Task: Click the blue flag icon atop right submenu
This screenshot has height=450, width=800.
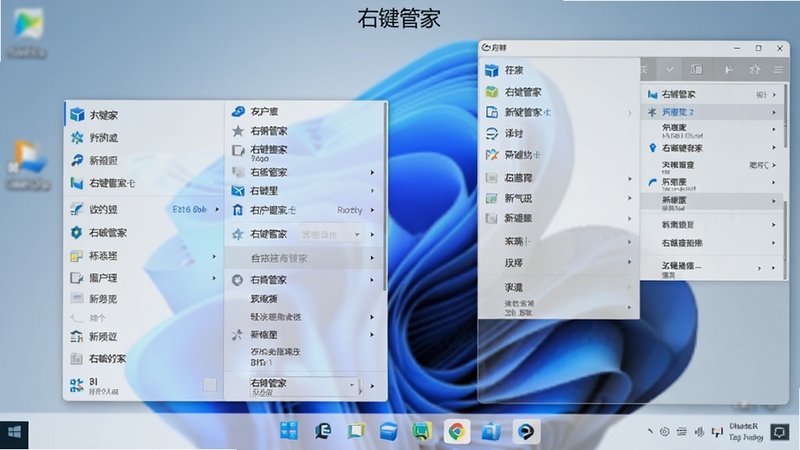Action: pyautogui.click(x=652, y=94)
